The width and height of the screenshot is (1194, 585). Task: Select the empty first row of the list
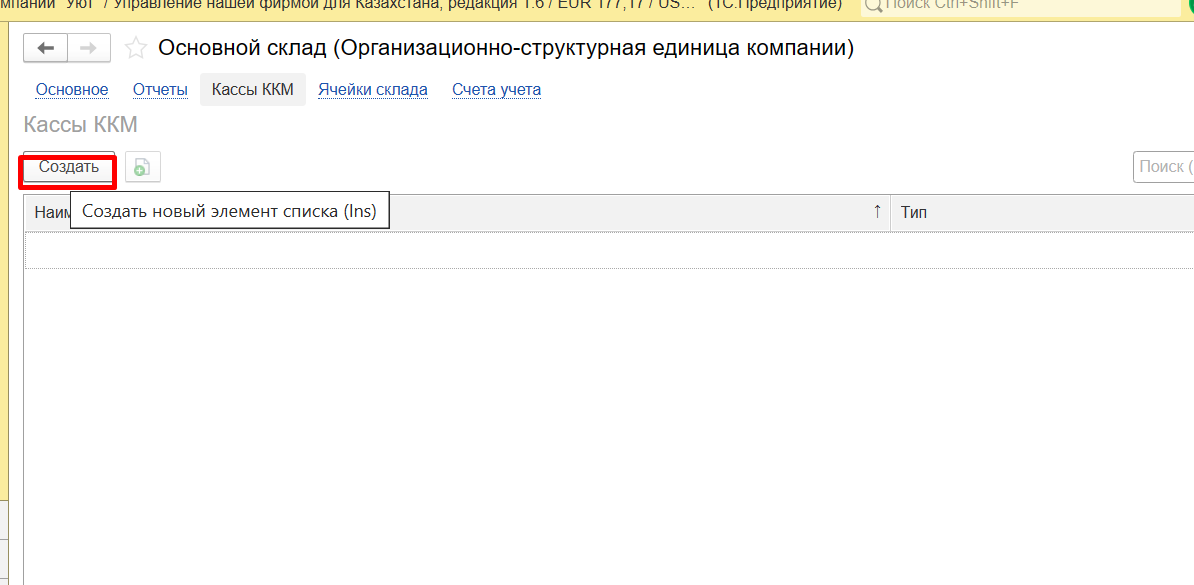tap(450, 250)
